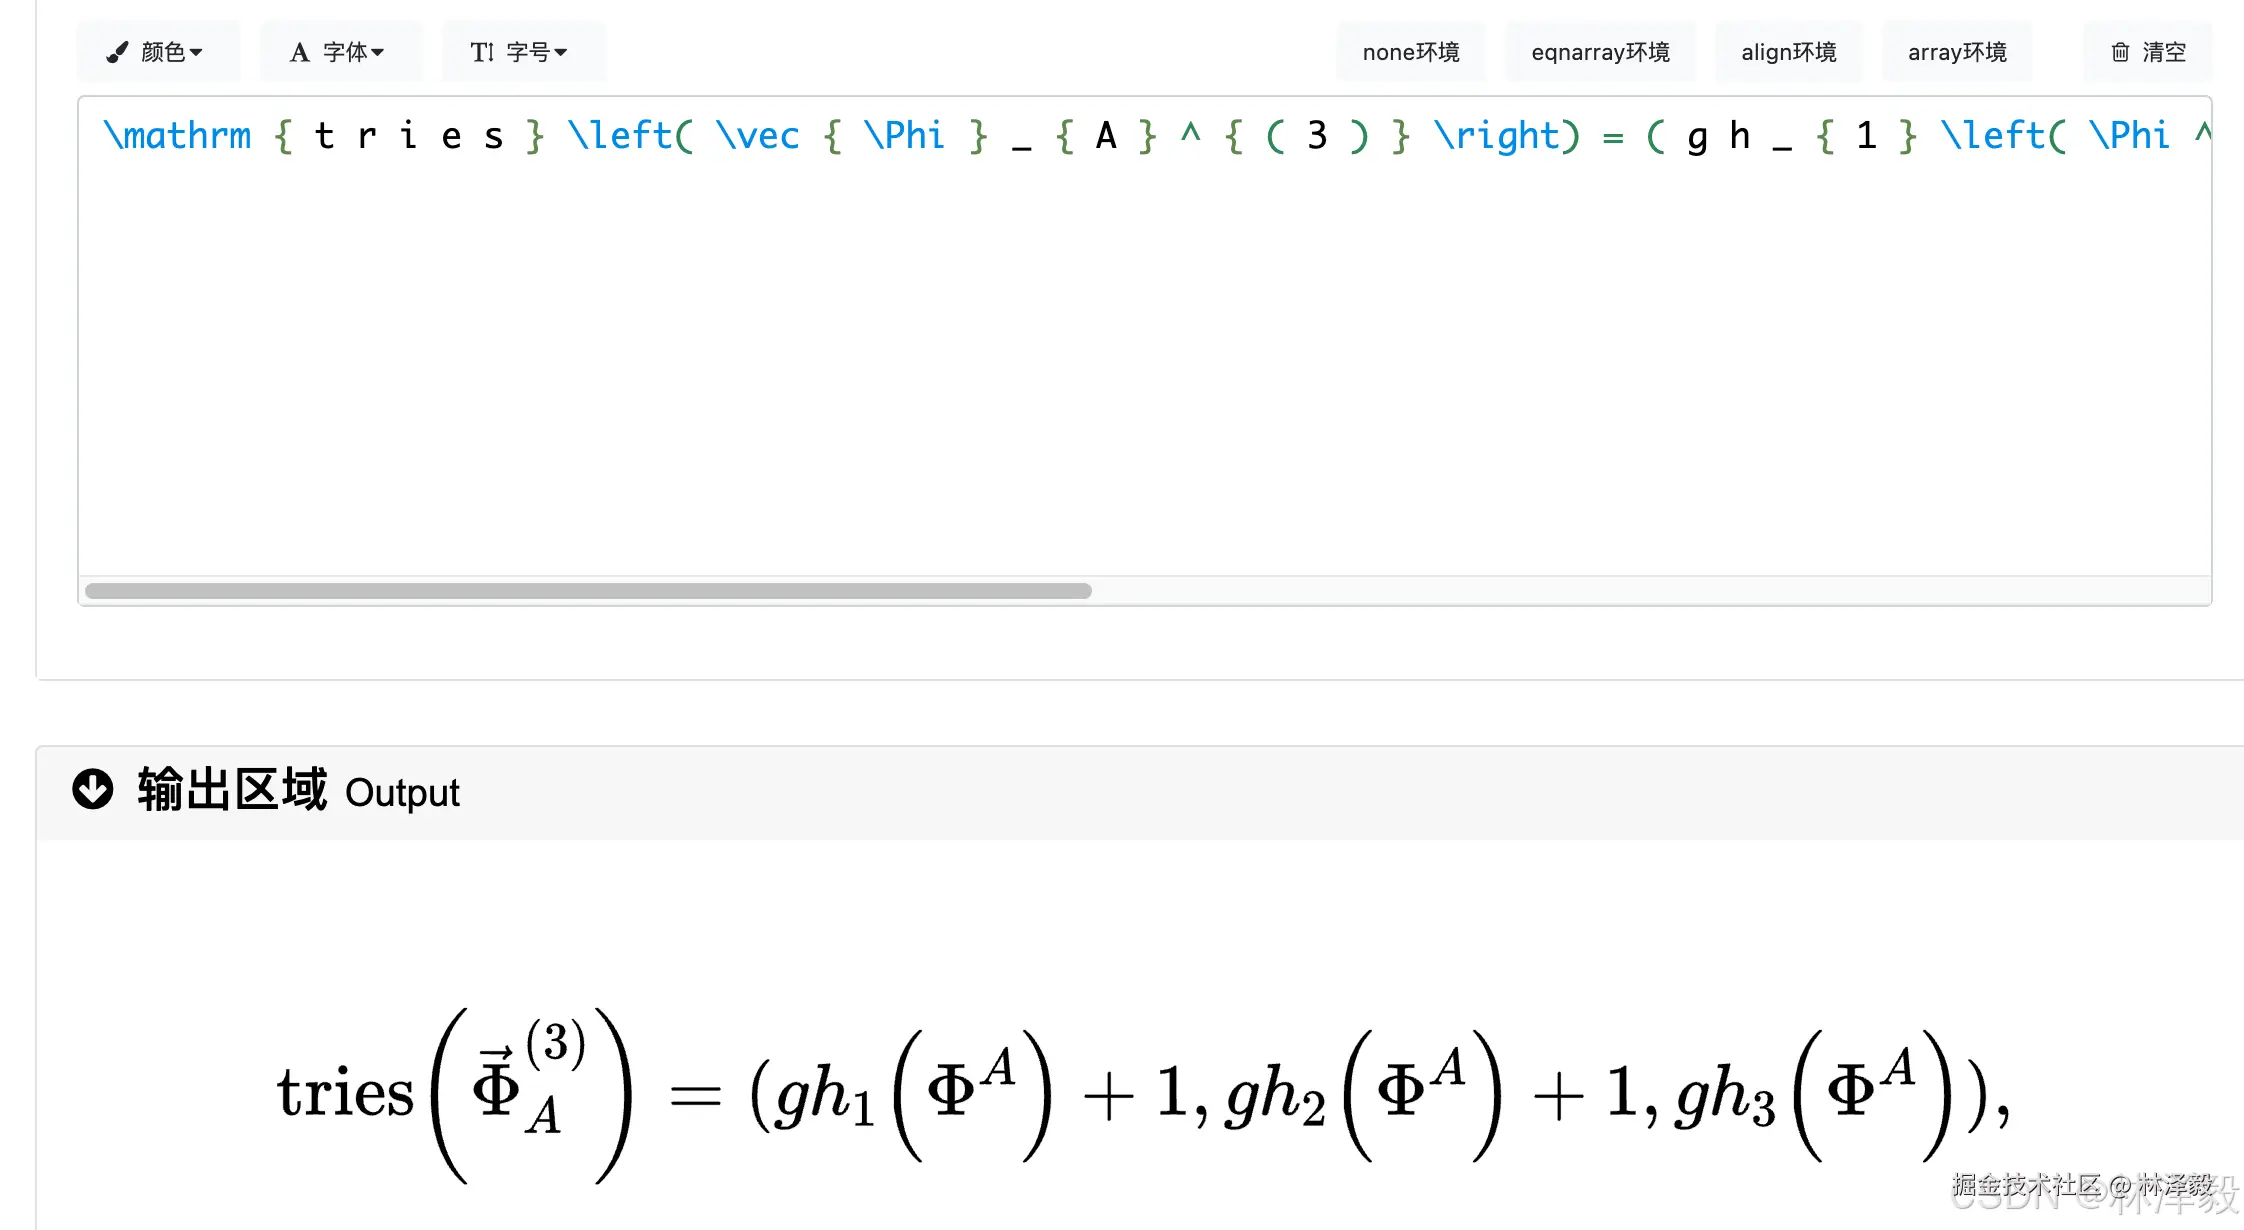This screenshot has width=2244, height=1230.
Task: Open the 颜色 color dropdown caret
Action: point(196,52)
